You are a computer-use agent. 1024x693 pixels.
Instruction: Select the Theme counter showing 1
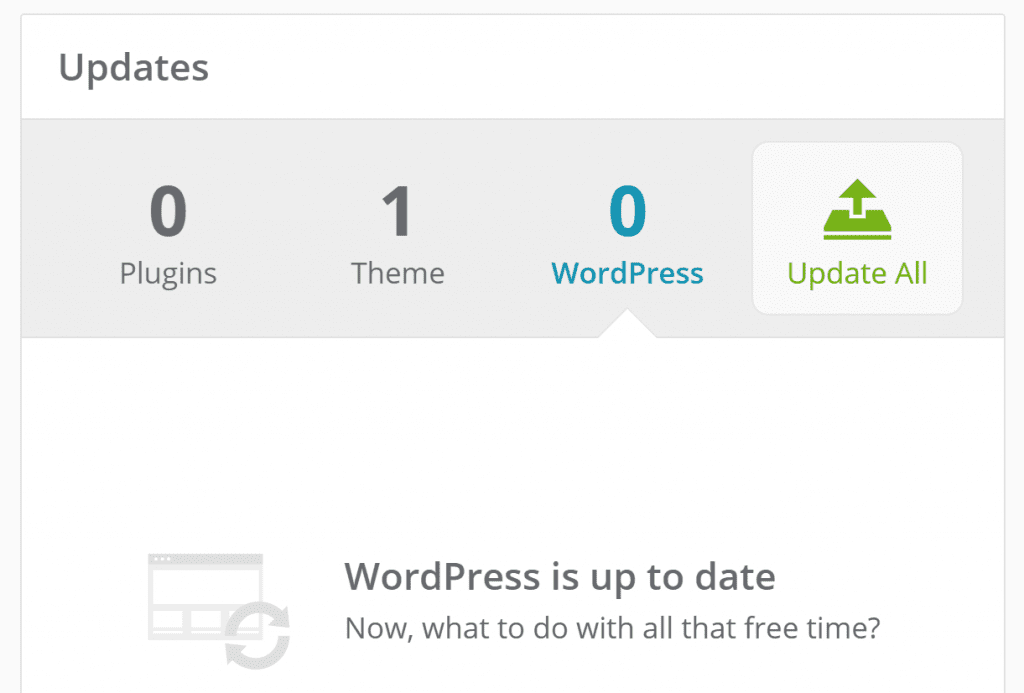[x=397, y=210]
